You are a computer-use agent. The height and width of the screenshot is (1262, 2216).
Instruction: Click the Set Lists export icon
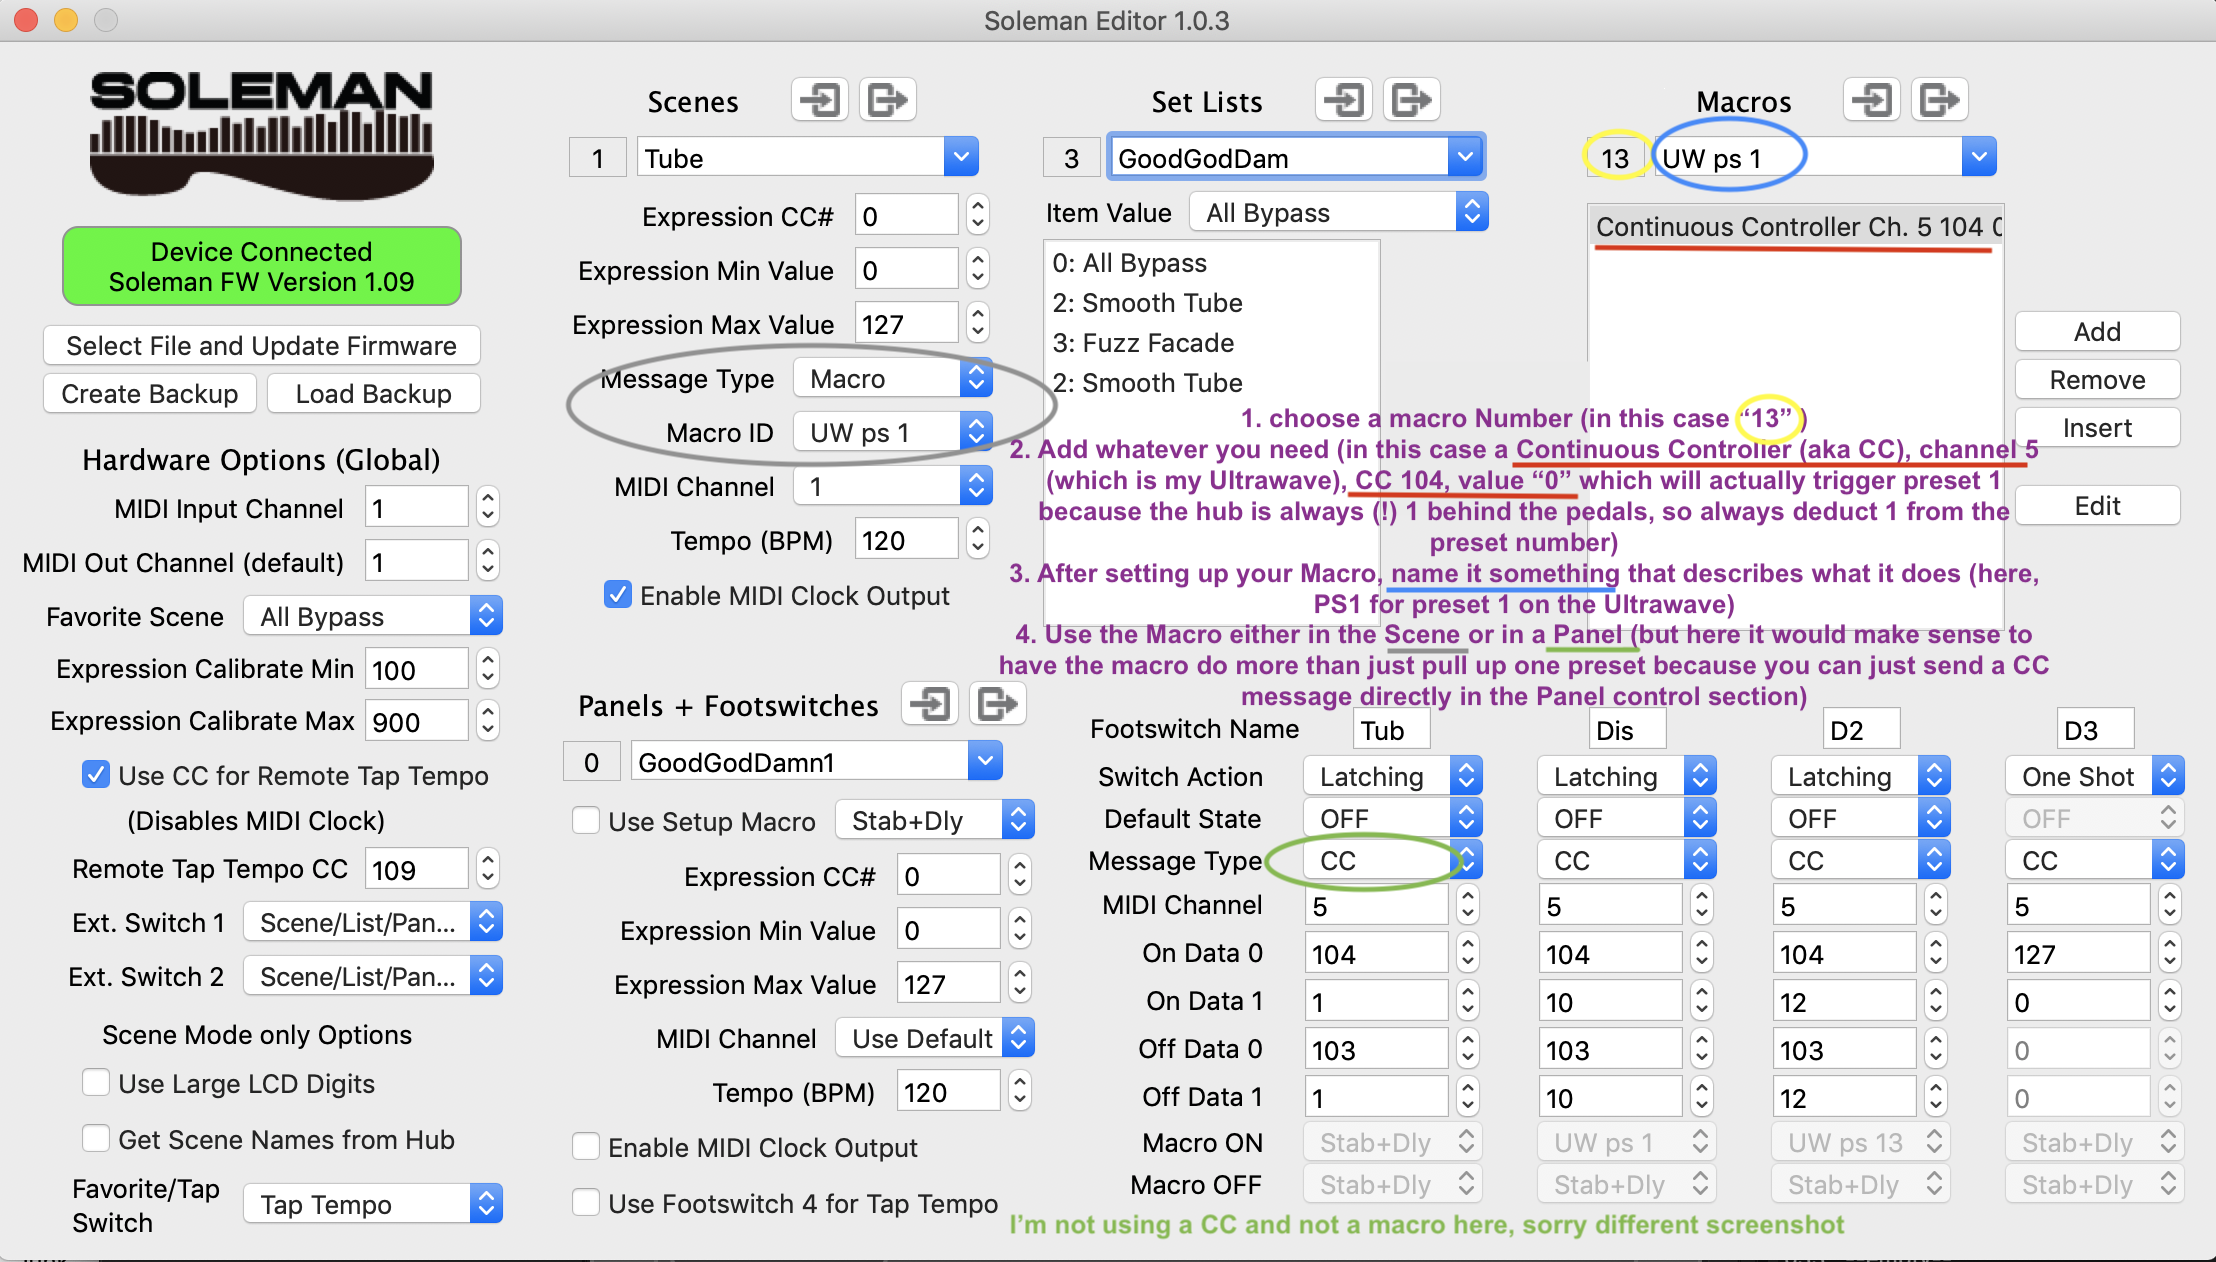1412,100
